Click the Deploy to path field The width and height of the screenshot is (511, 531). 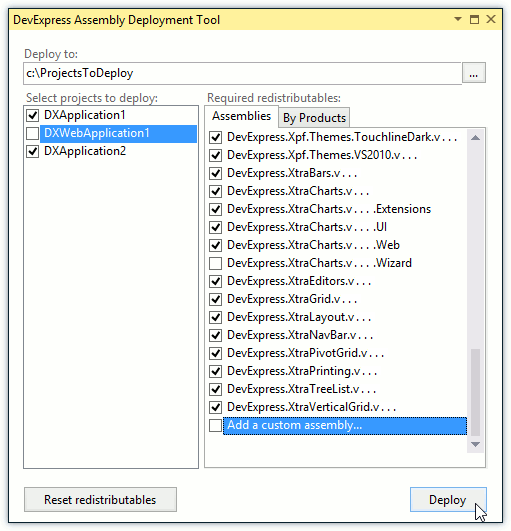click(x=242, y=73)
